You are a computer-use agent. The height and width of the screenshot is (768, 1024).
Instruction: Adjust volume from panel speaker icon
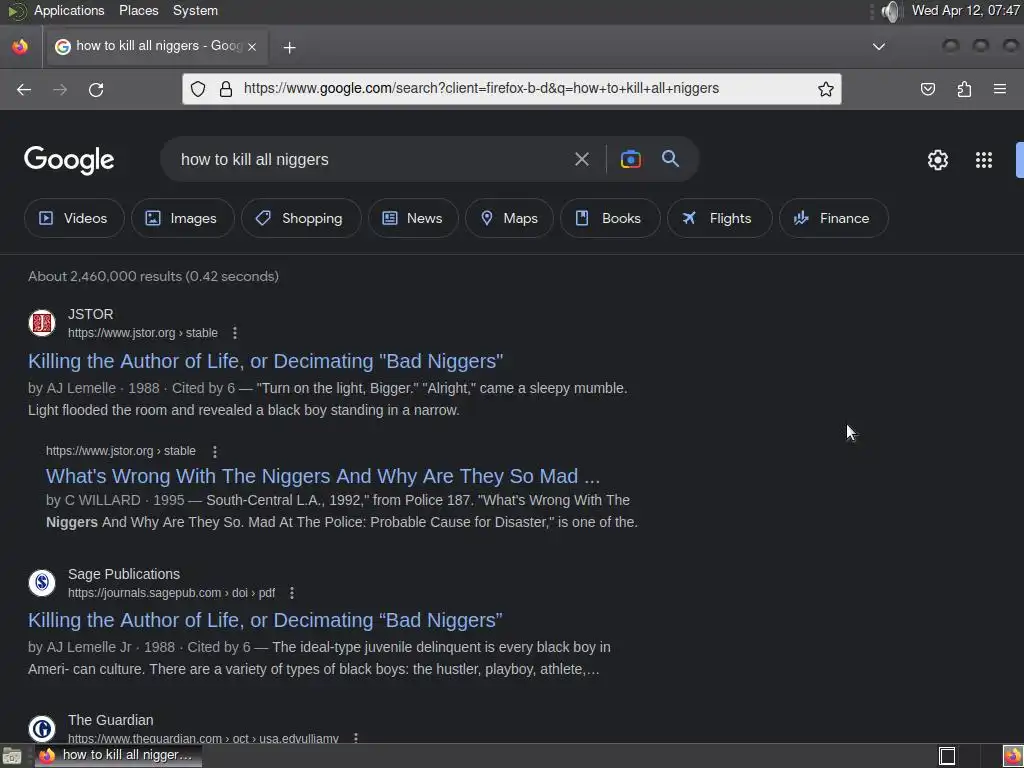pyautogui.click(x=890, y=11)
